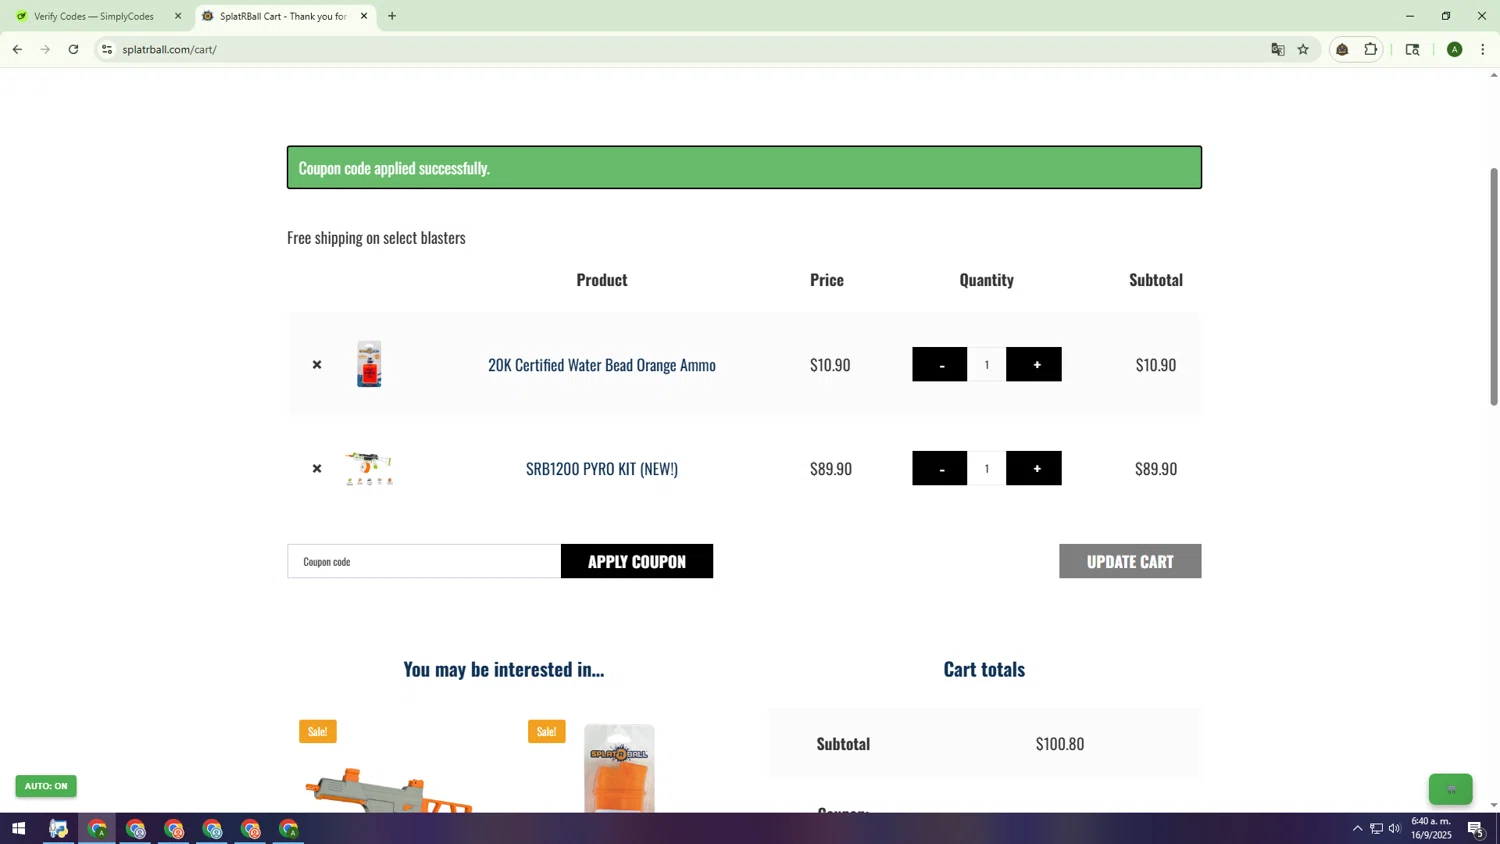This screenshot has width=1500, height=844.
Task: Reload the current page
Action: coord(73,49)
